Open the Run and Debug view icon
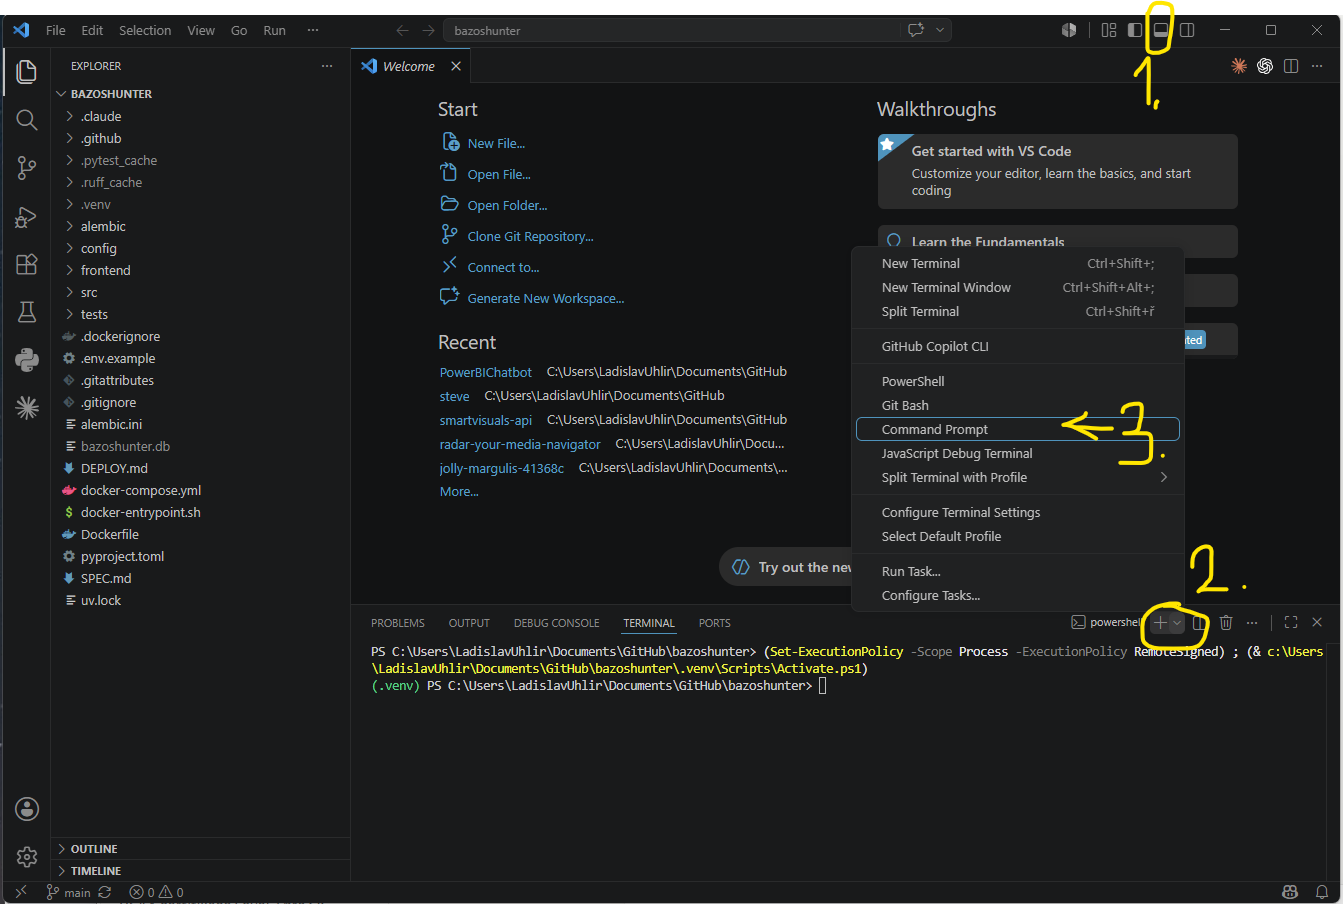The image size is (1343, 904). click(27, 217)
